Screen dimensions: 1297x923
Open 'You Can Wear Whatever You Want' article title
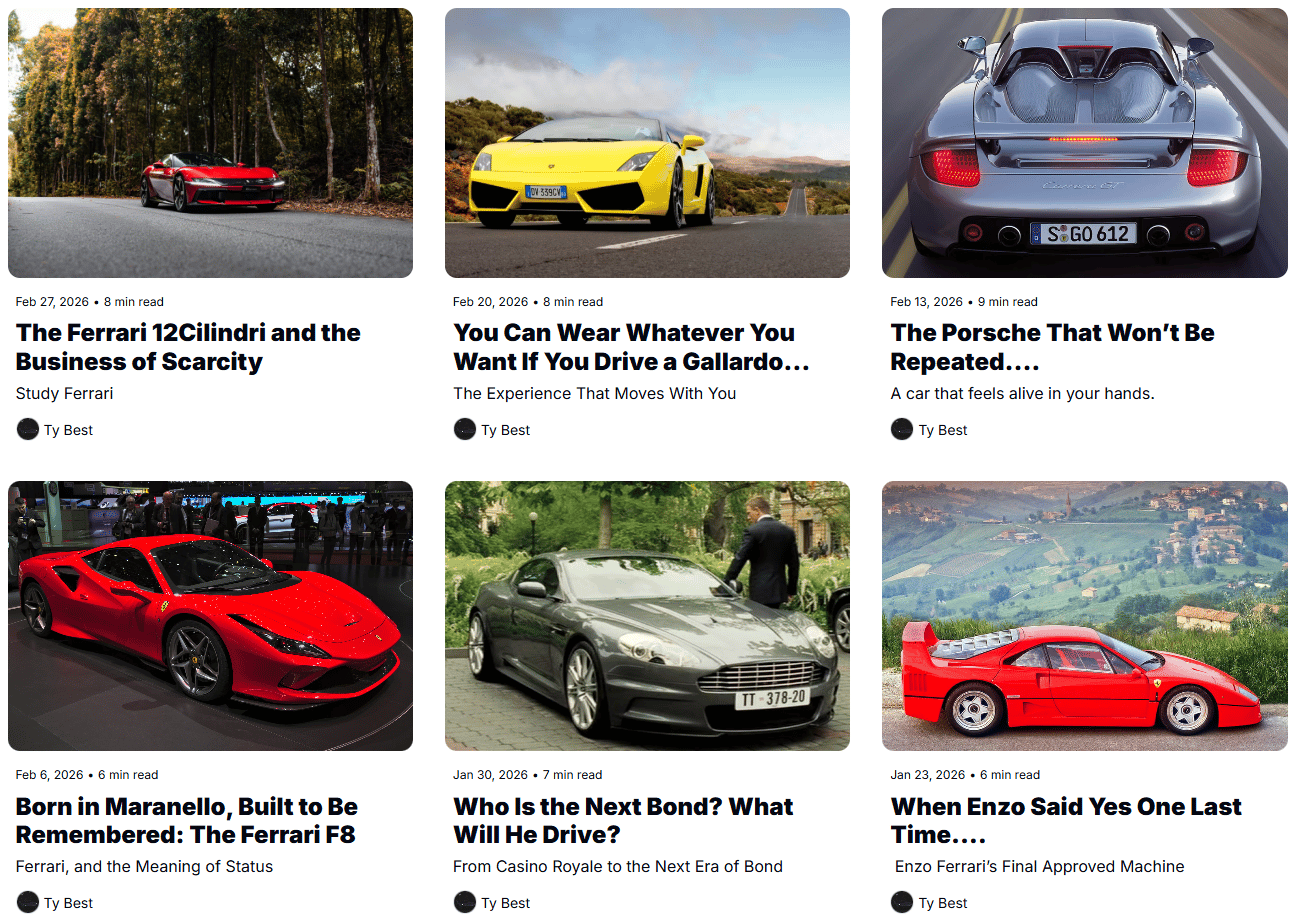(631, 347)
